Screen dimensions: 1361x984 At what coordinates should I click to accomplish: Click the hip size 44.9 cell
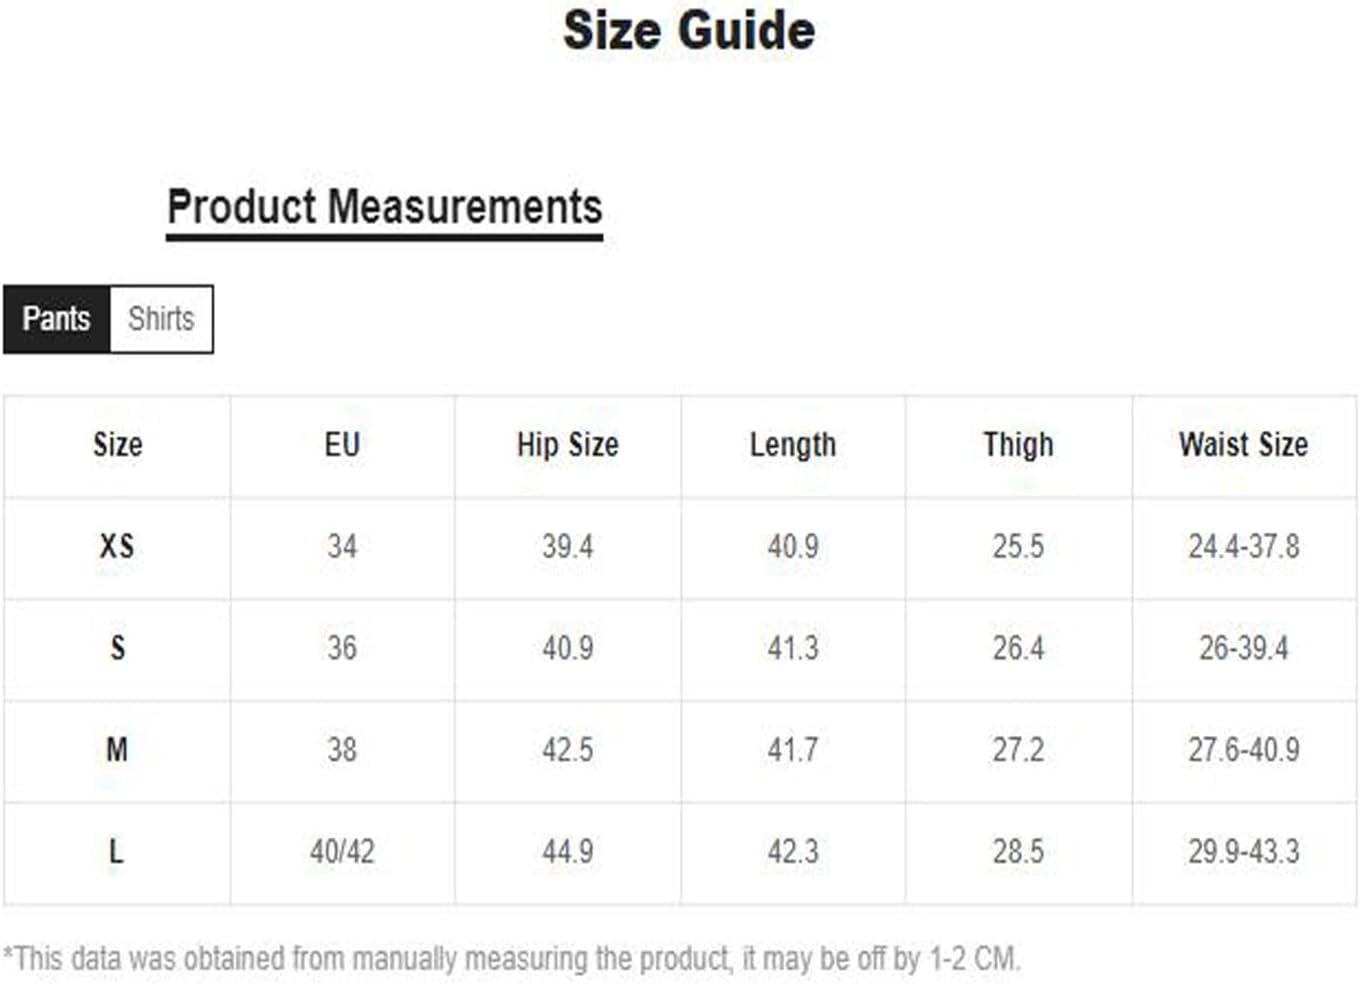[x=567, y=852]
